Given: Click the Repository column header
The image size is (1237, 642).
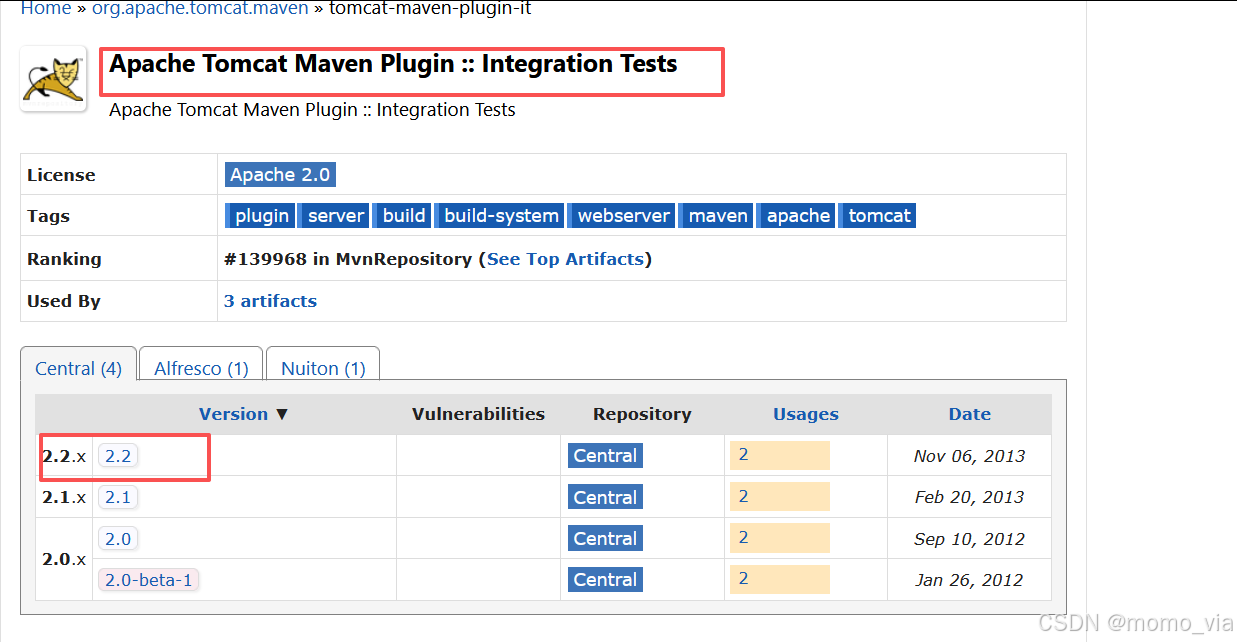Looking at the screenshot, I should click(642, 414).
